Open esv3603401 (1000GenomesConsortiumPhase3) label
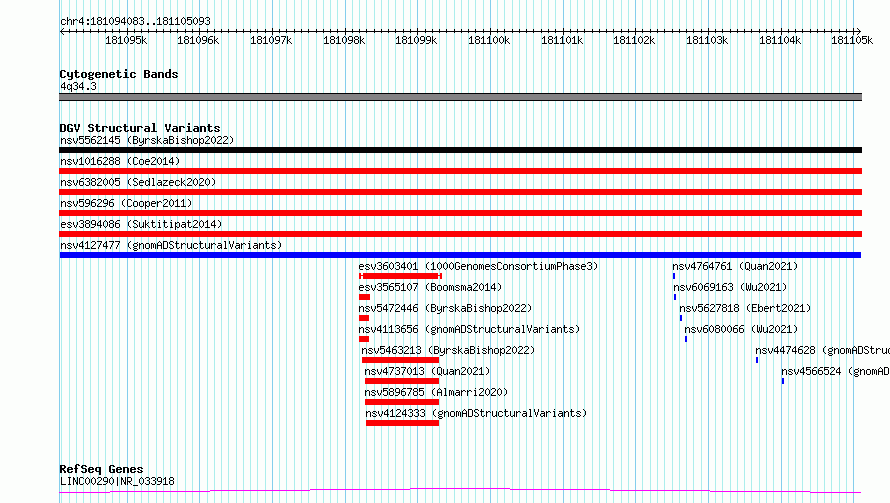The height and width of the screenshot is (503, 890). 478,266
